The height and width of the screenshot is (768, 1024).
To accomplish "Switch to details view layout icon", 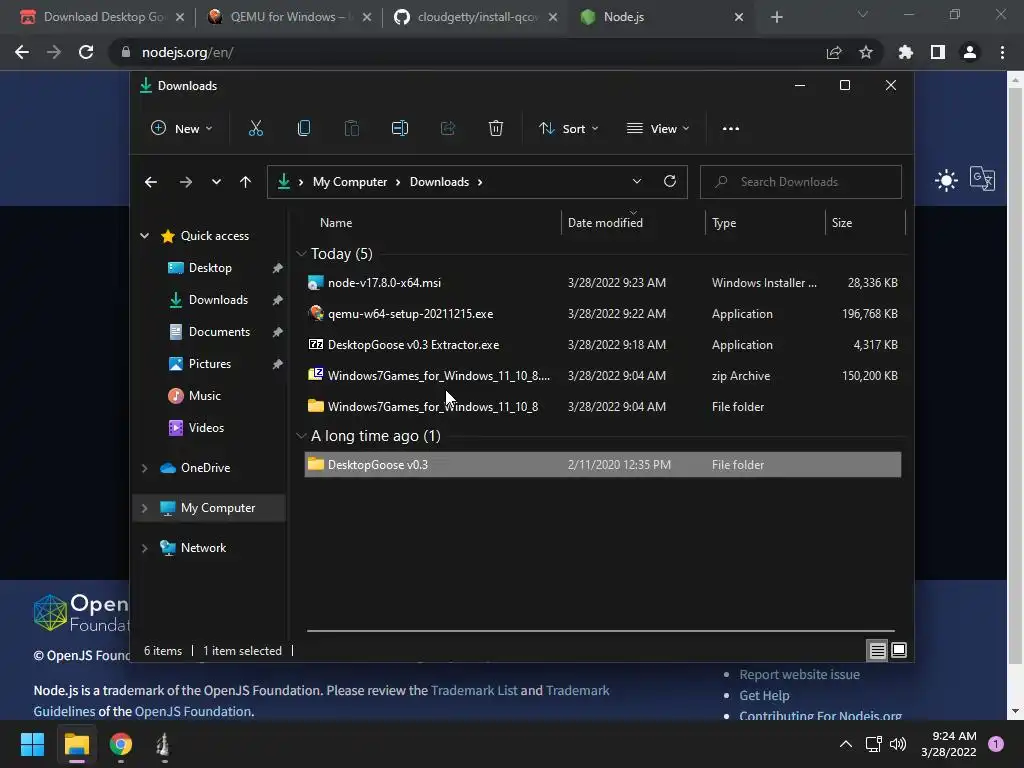I will (x=877, y=650).
